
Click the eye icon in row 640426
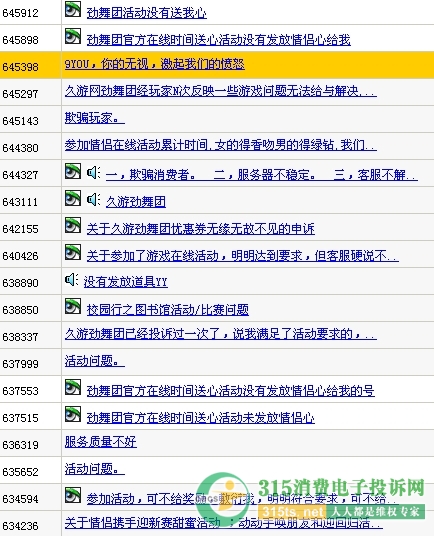pos(73,252)
